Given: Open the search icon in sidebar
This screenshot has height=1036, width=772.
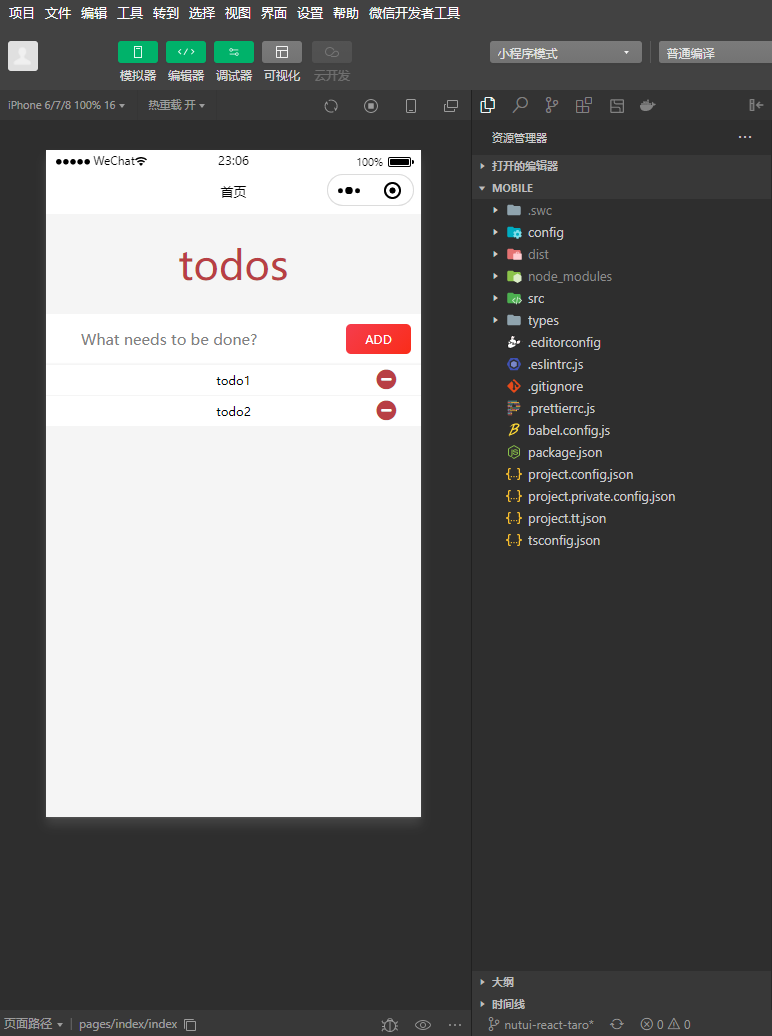Looking at the screenshot, I should pyautogui.click(x=520, y=105).
